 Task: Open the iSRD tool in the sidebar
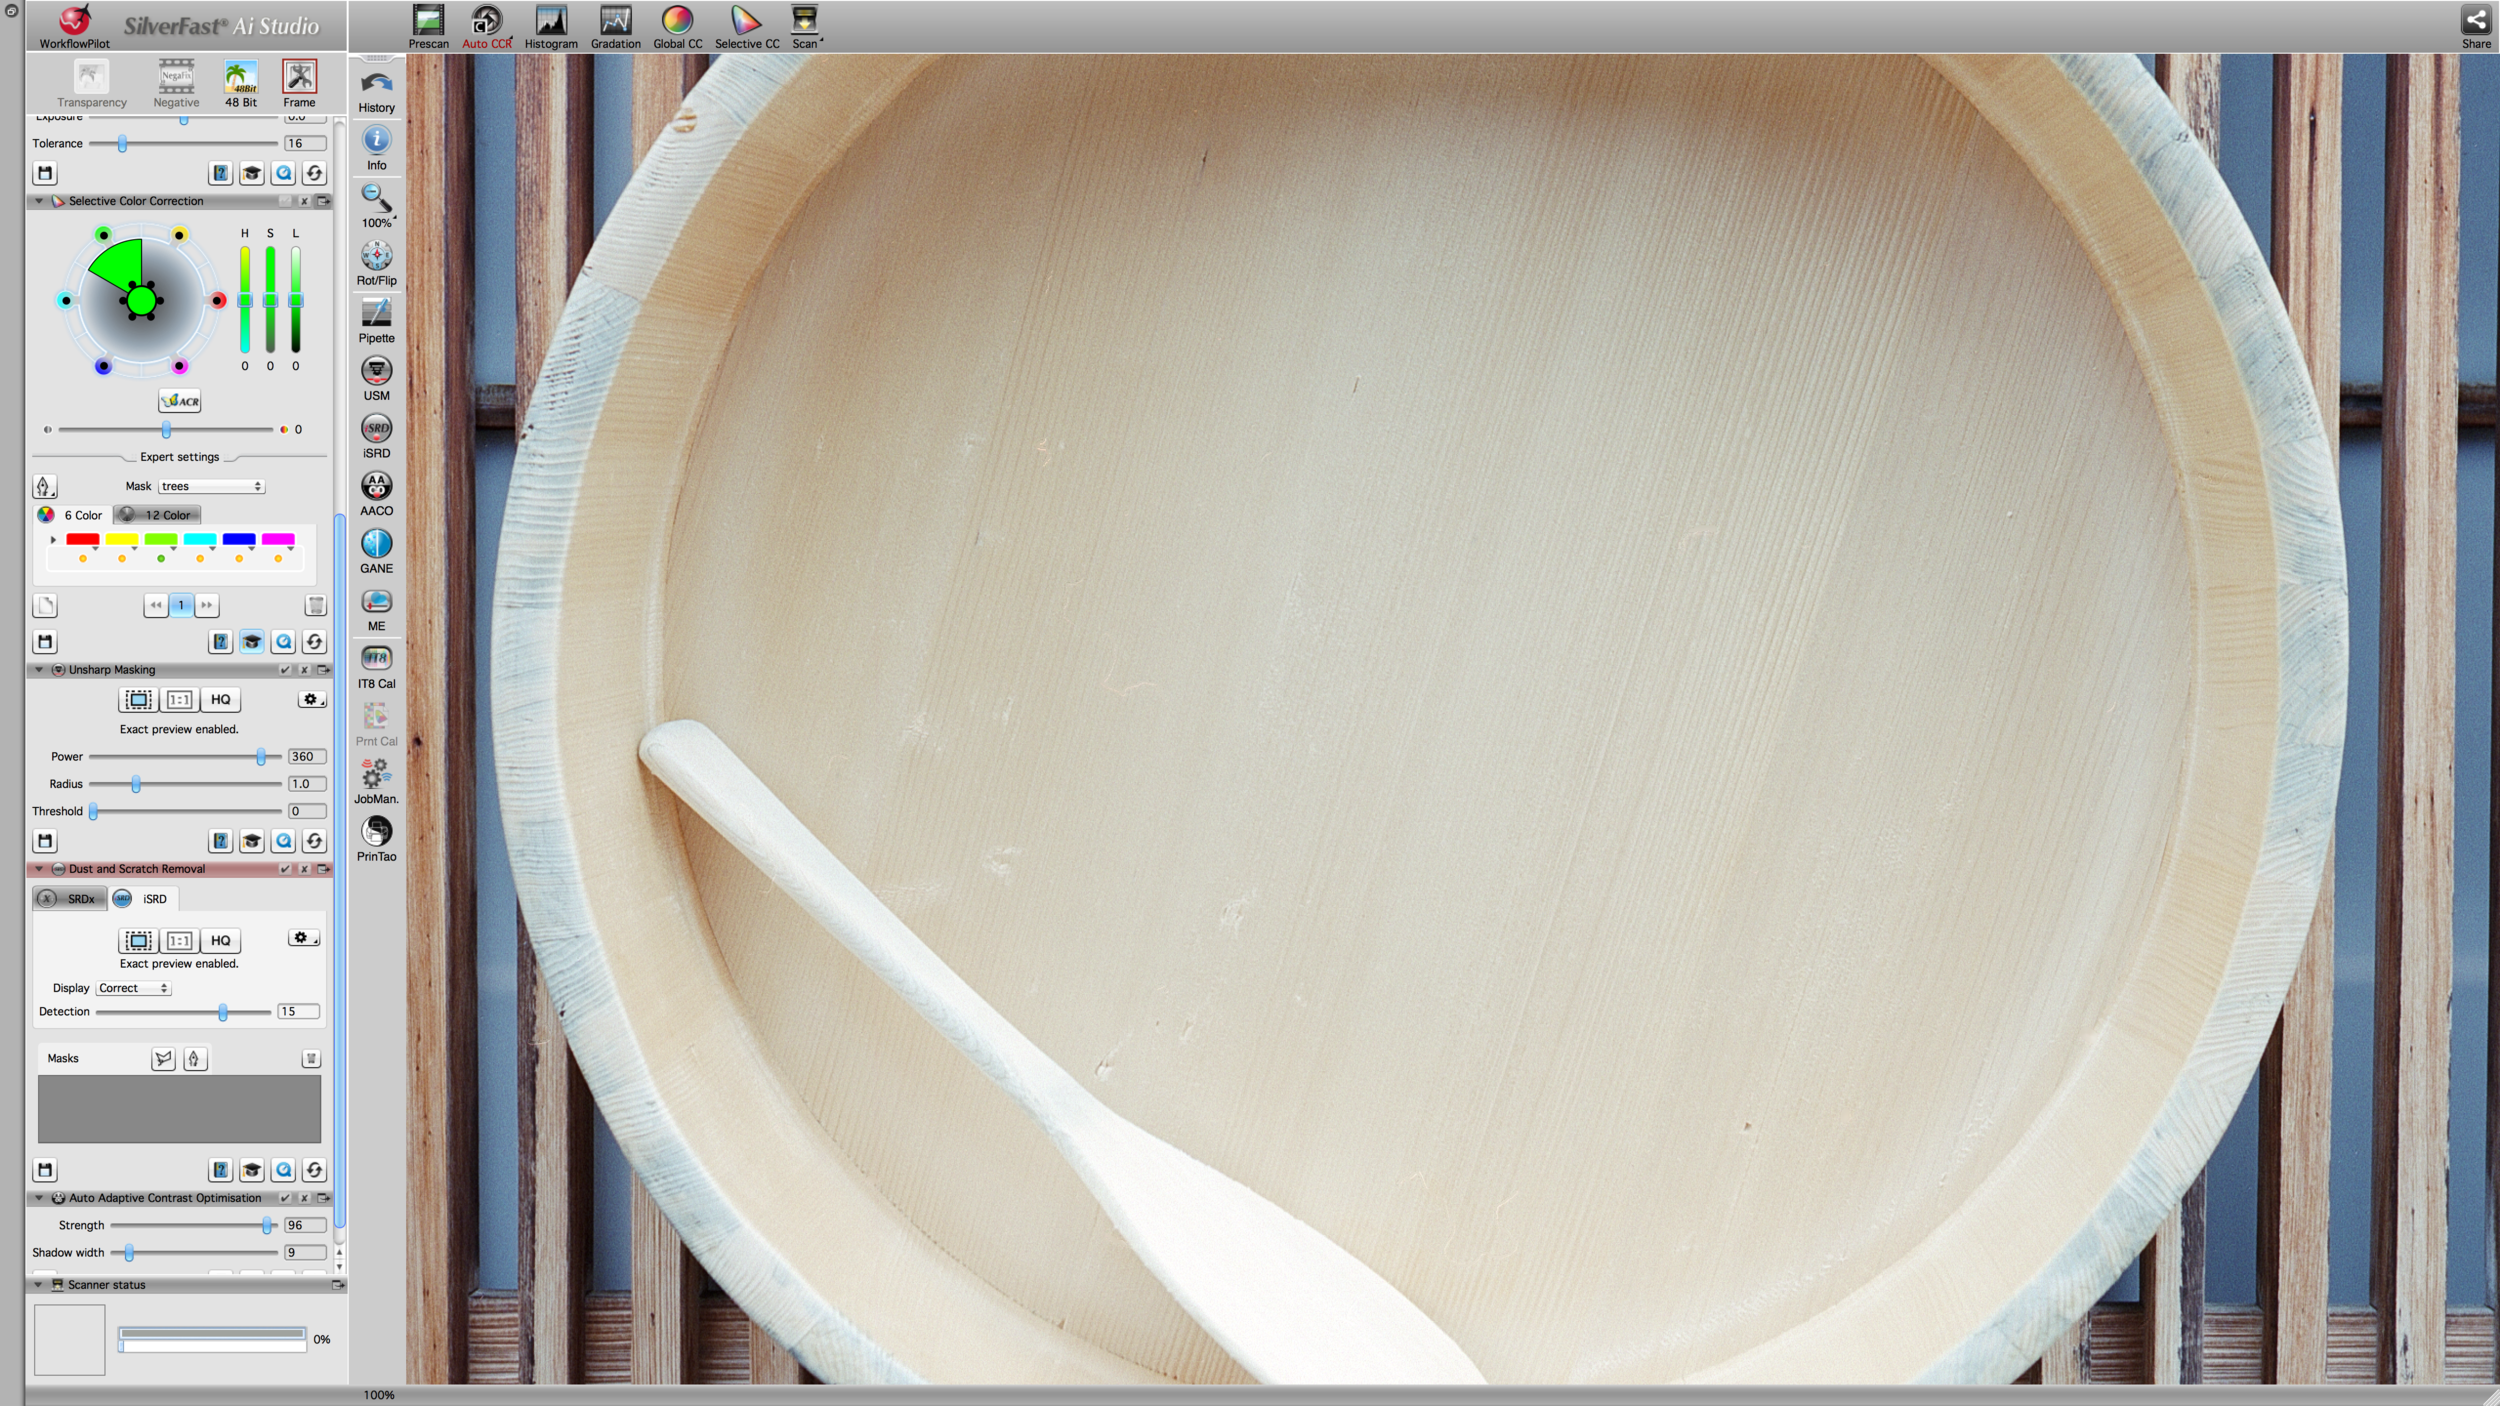(x=376, y=436)
